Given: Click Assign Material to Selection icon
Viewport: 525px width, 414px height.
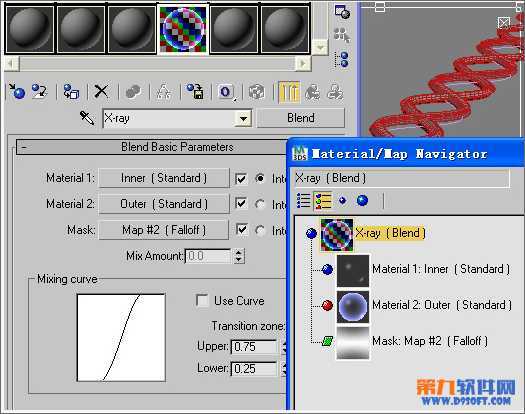Looking at the screenshot, I should click(x=71, y=91).
